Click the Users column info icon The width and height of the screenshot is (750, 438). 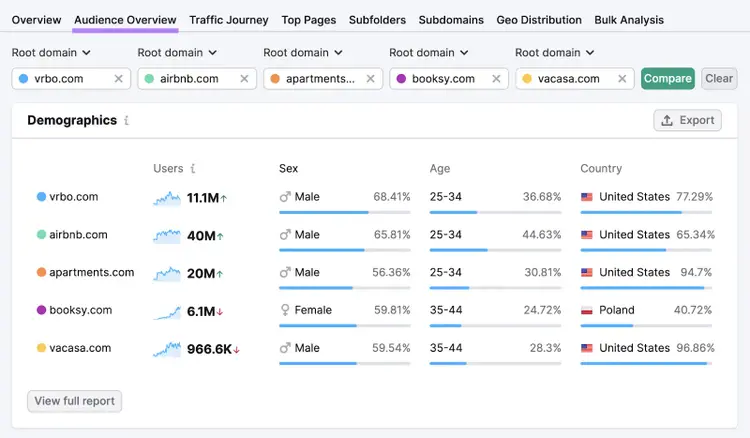click(x=193, y=168)
